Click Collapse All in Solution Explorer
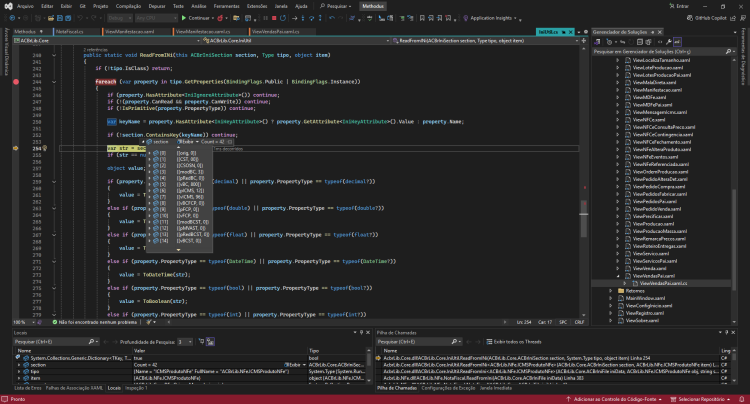This screenshot has width=750, height=404. click(640, 42)
